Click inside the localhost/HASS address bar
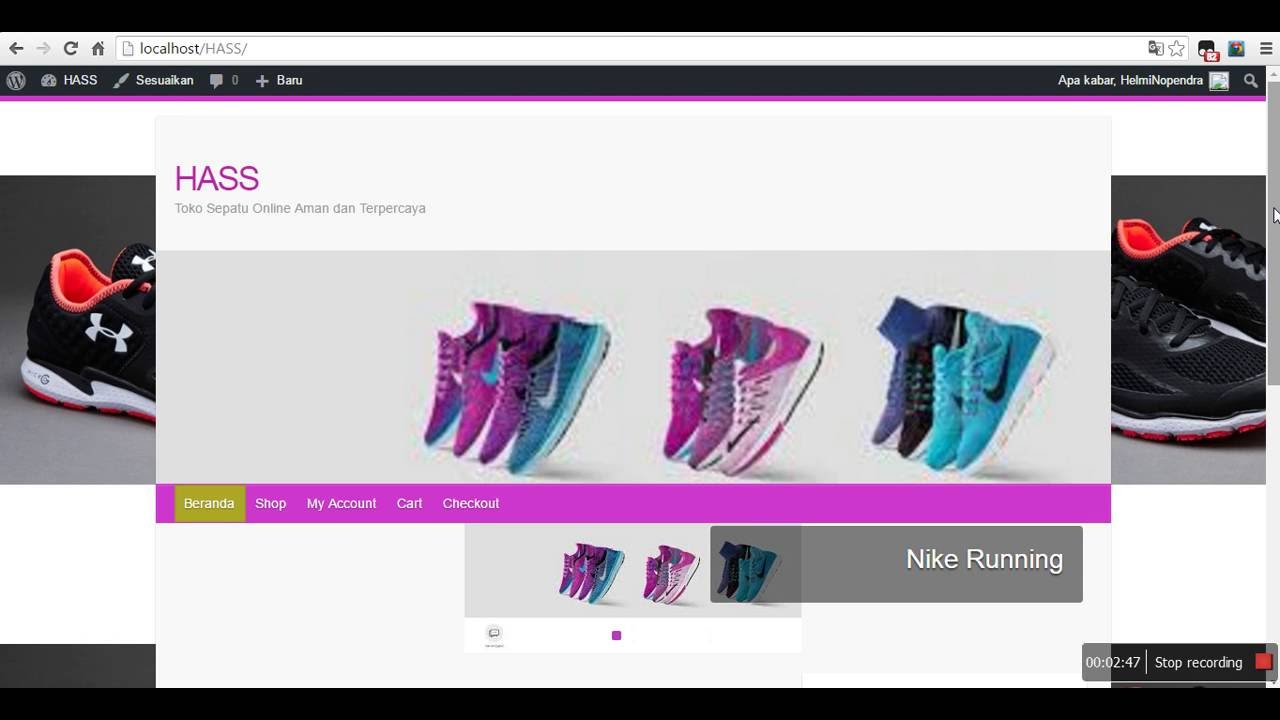1280x720 pixels. pos(600,48)
